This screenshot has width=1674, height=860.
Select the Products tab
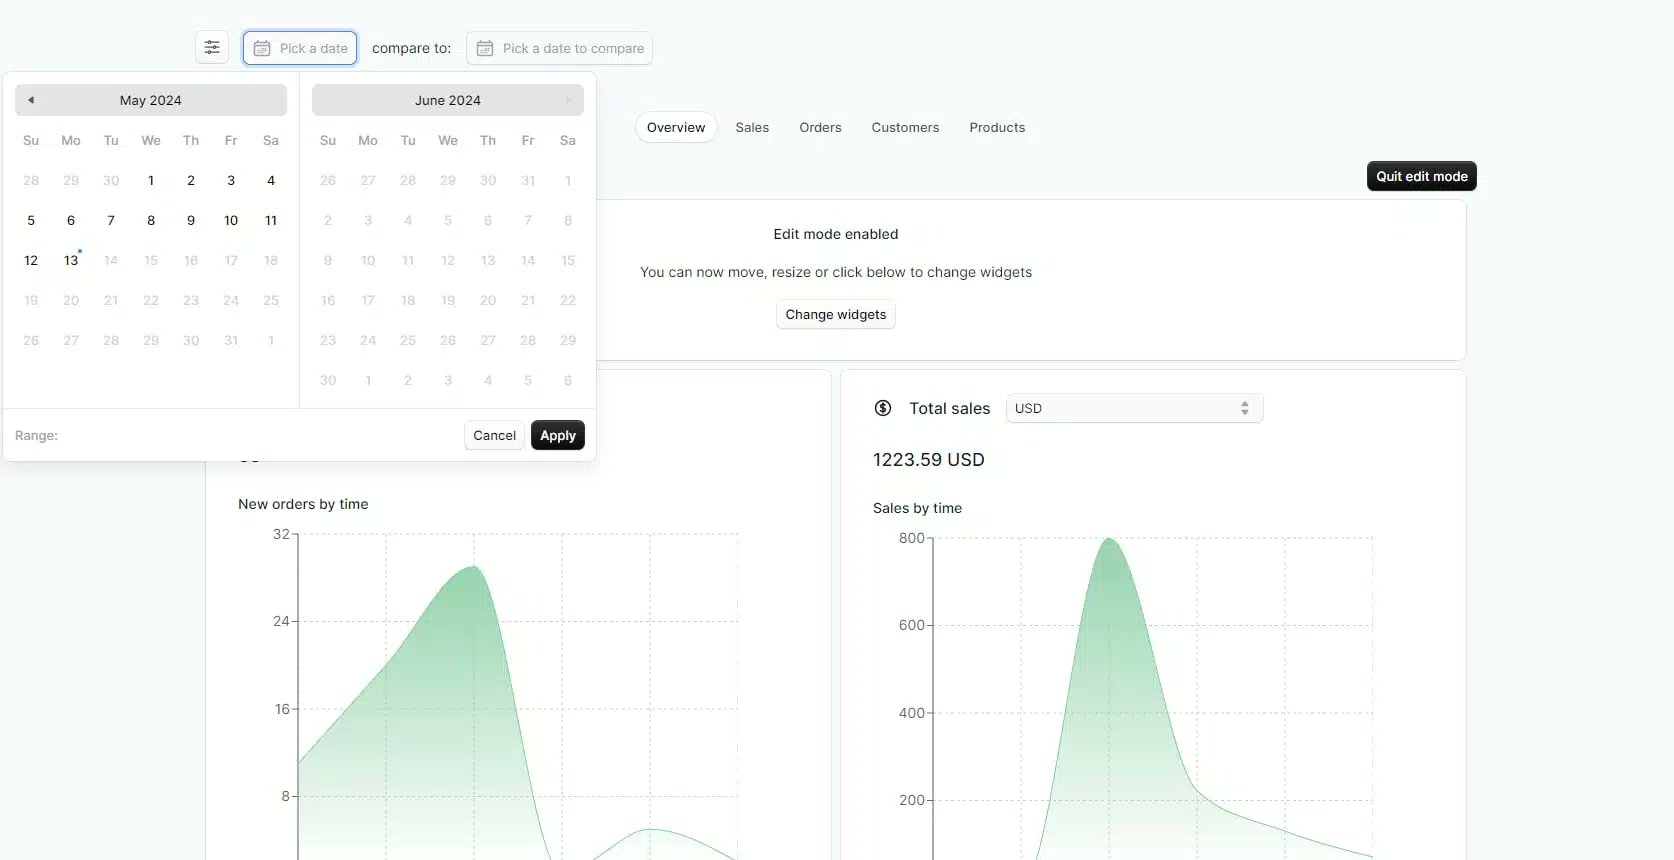997,127
